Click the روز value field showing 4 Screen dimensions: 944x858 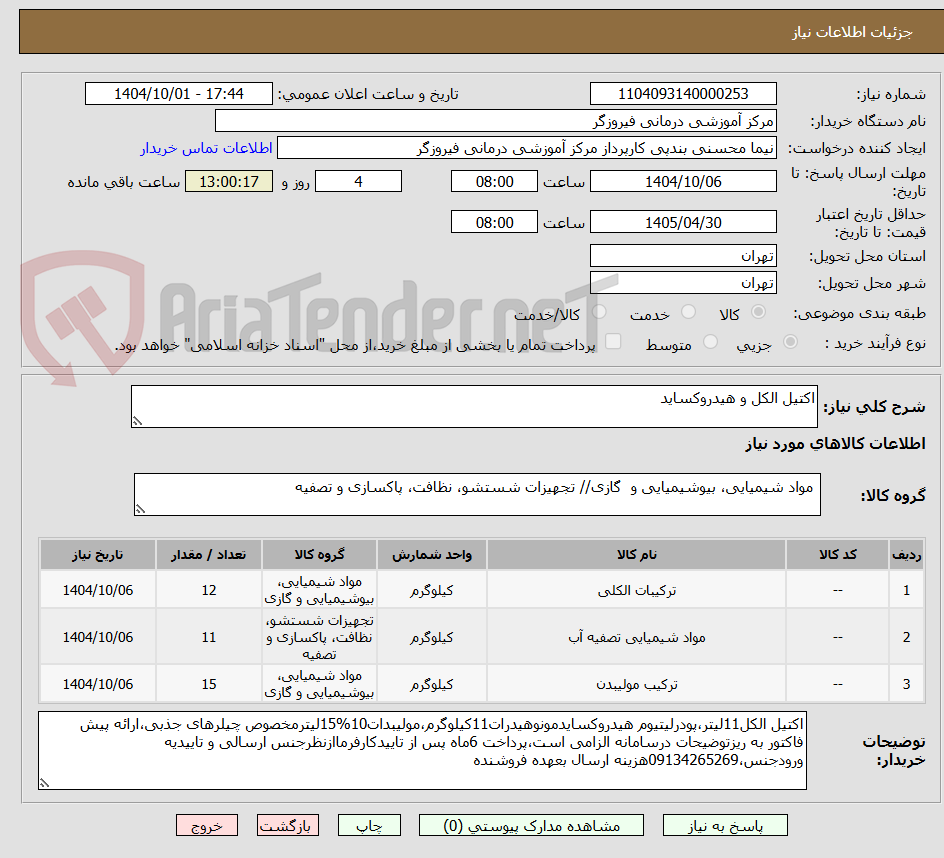[x=358, y=181]
